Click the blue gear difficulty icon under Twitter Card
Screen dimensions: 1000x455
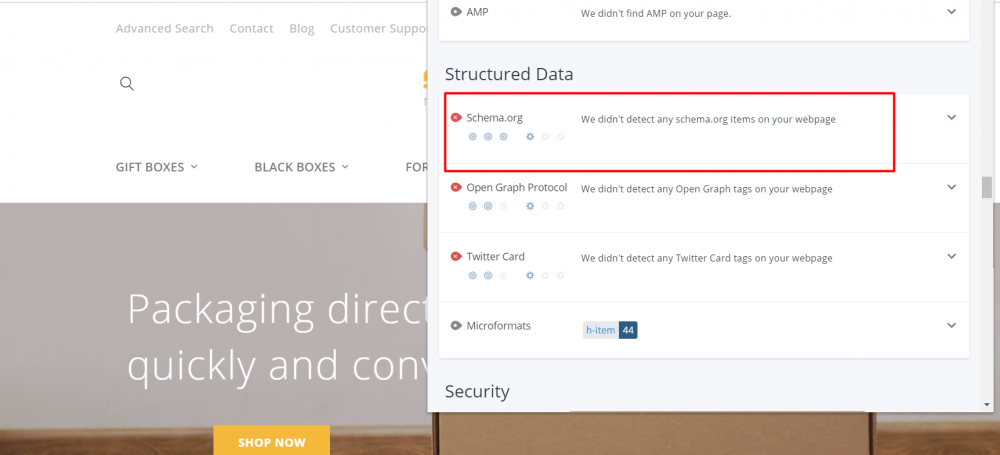[529, 276]
